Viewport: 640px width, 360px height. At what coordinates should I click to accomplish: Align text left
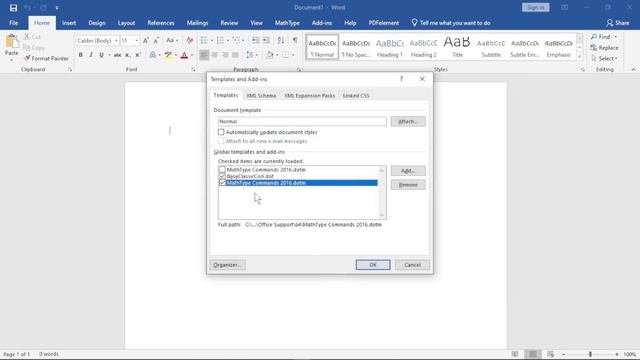(x=204, y=55)
